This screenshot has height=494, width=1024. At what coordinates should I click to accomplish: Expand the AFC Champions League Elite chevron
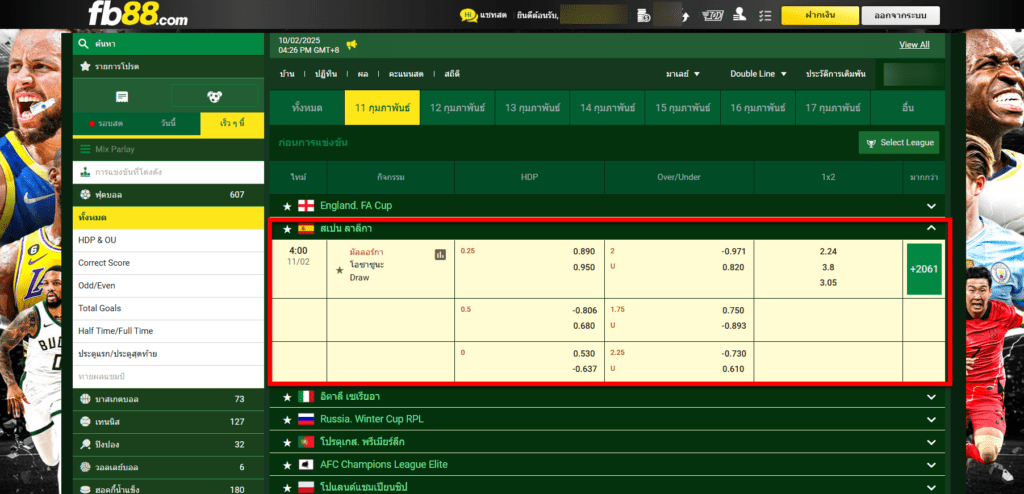coord(931,465)
